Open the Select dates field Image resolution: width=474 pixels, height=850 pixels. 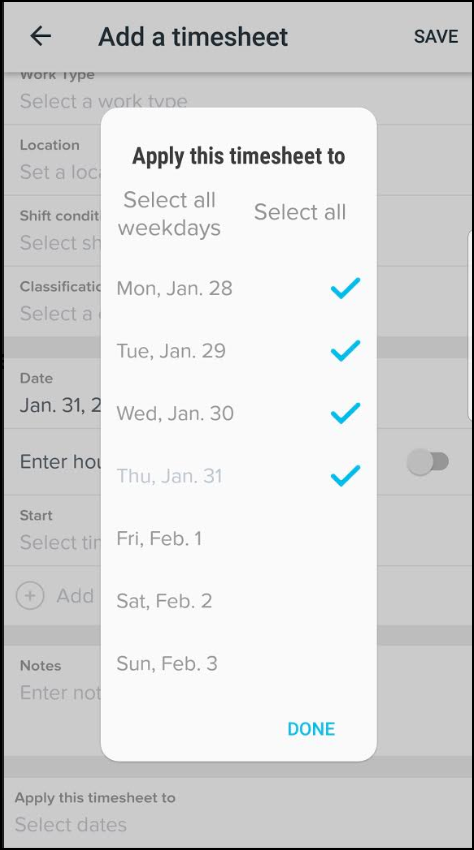click(x=237, y=812)
